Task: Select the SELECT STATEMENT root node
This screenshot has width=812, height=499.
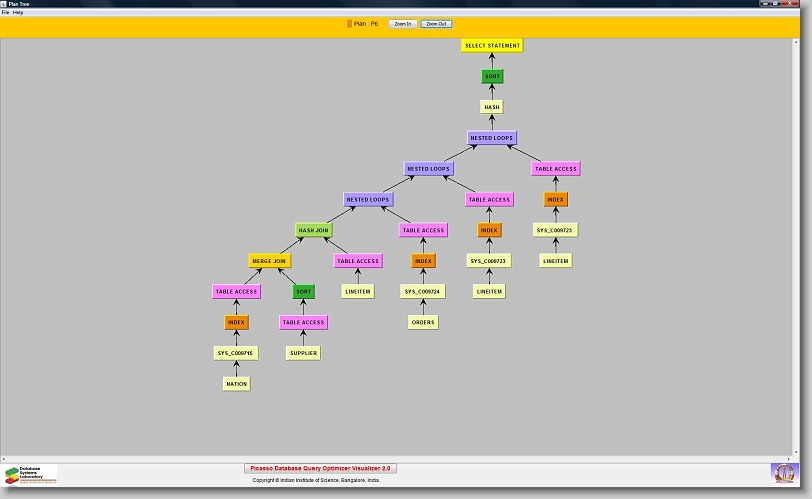Action: pos(492,45)
